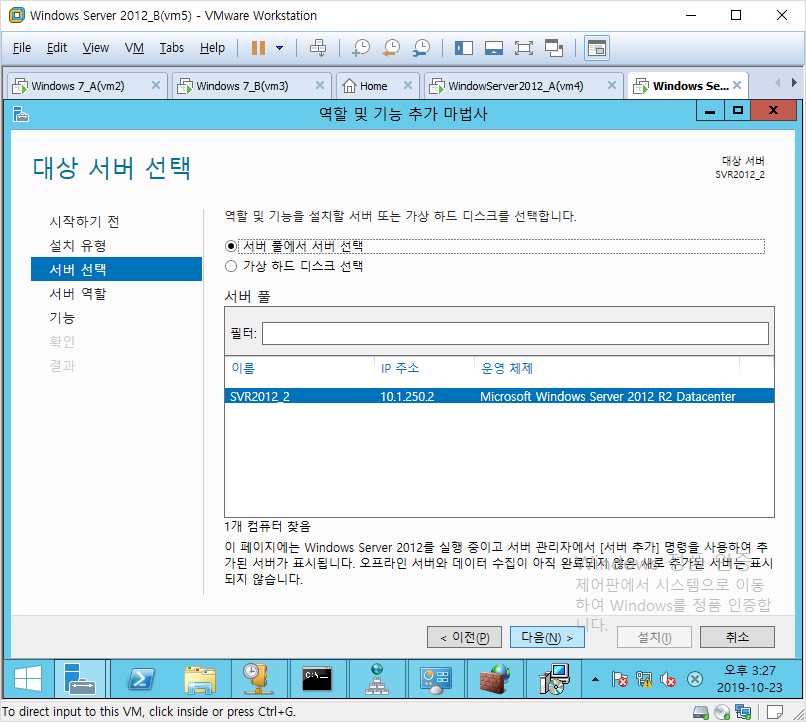Click the 필터 input field
The width and height of the screenshot is (806, 722).
515,334
